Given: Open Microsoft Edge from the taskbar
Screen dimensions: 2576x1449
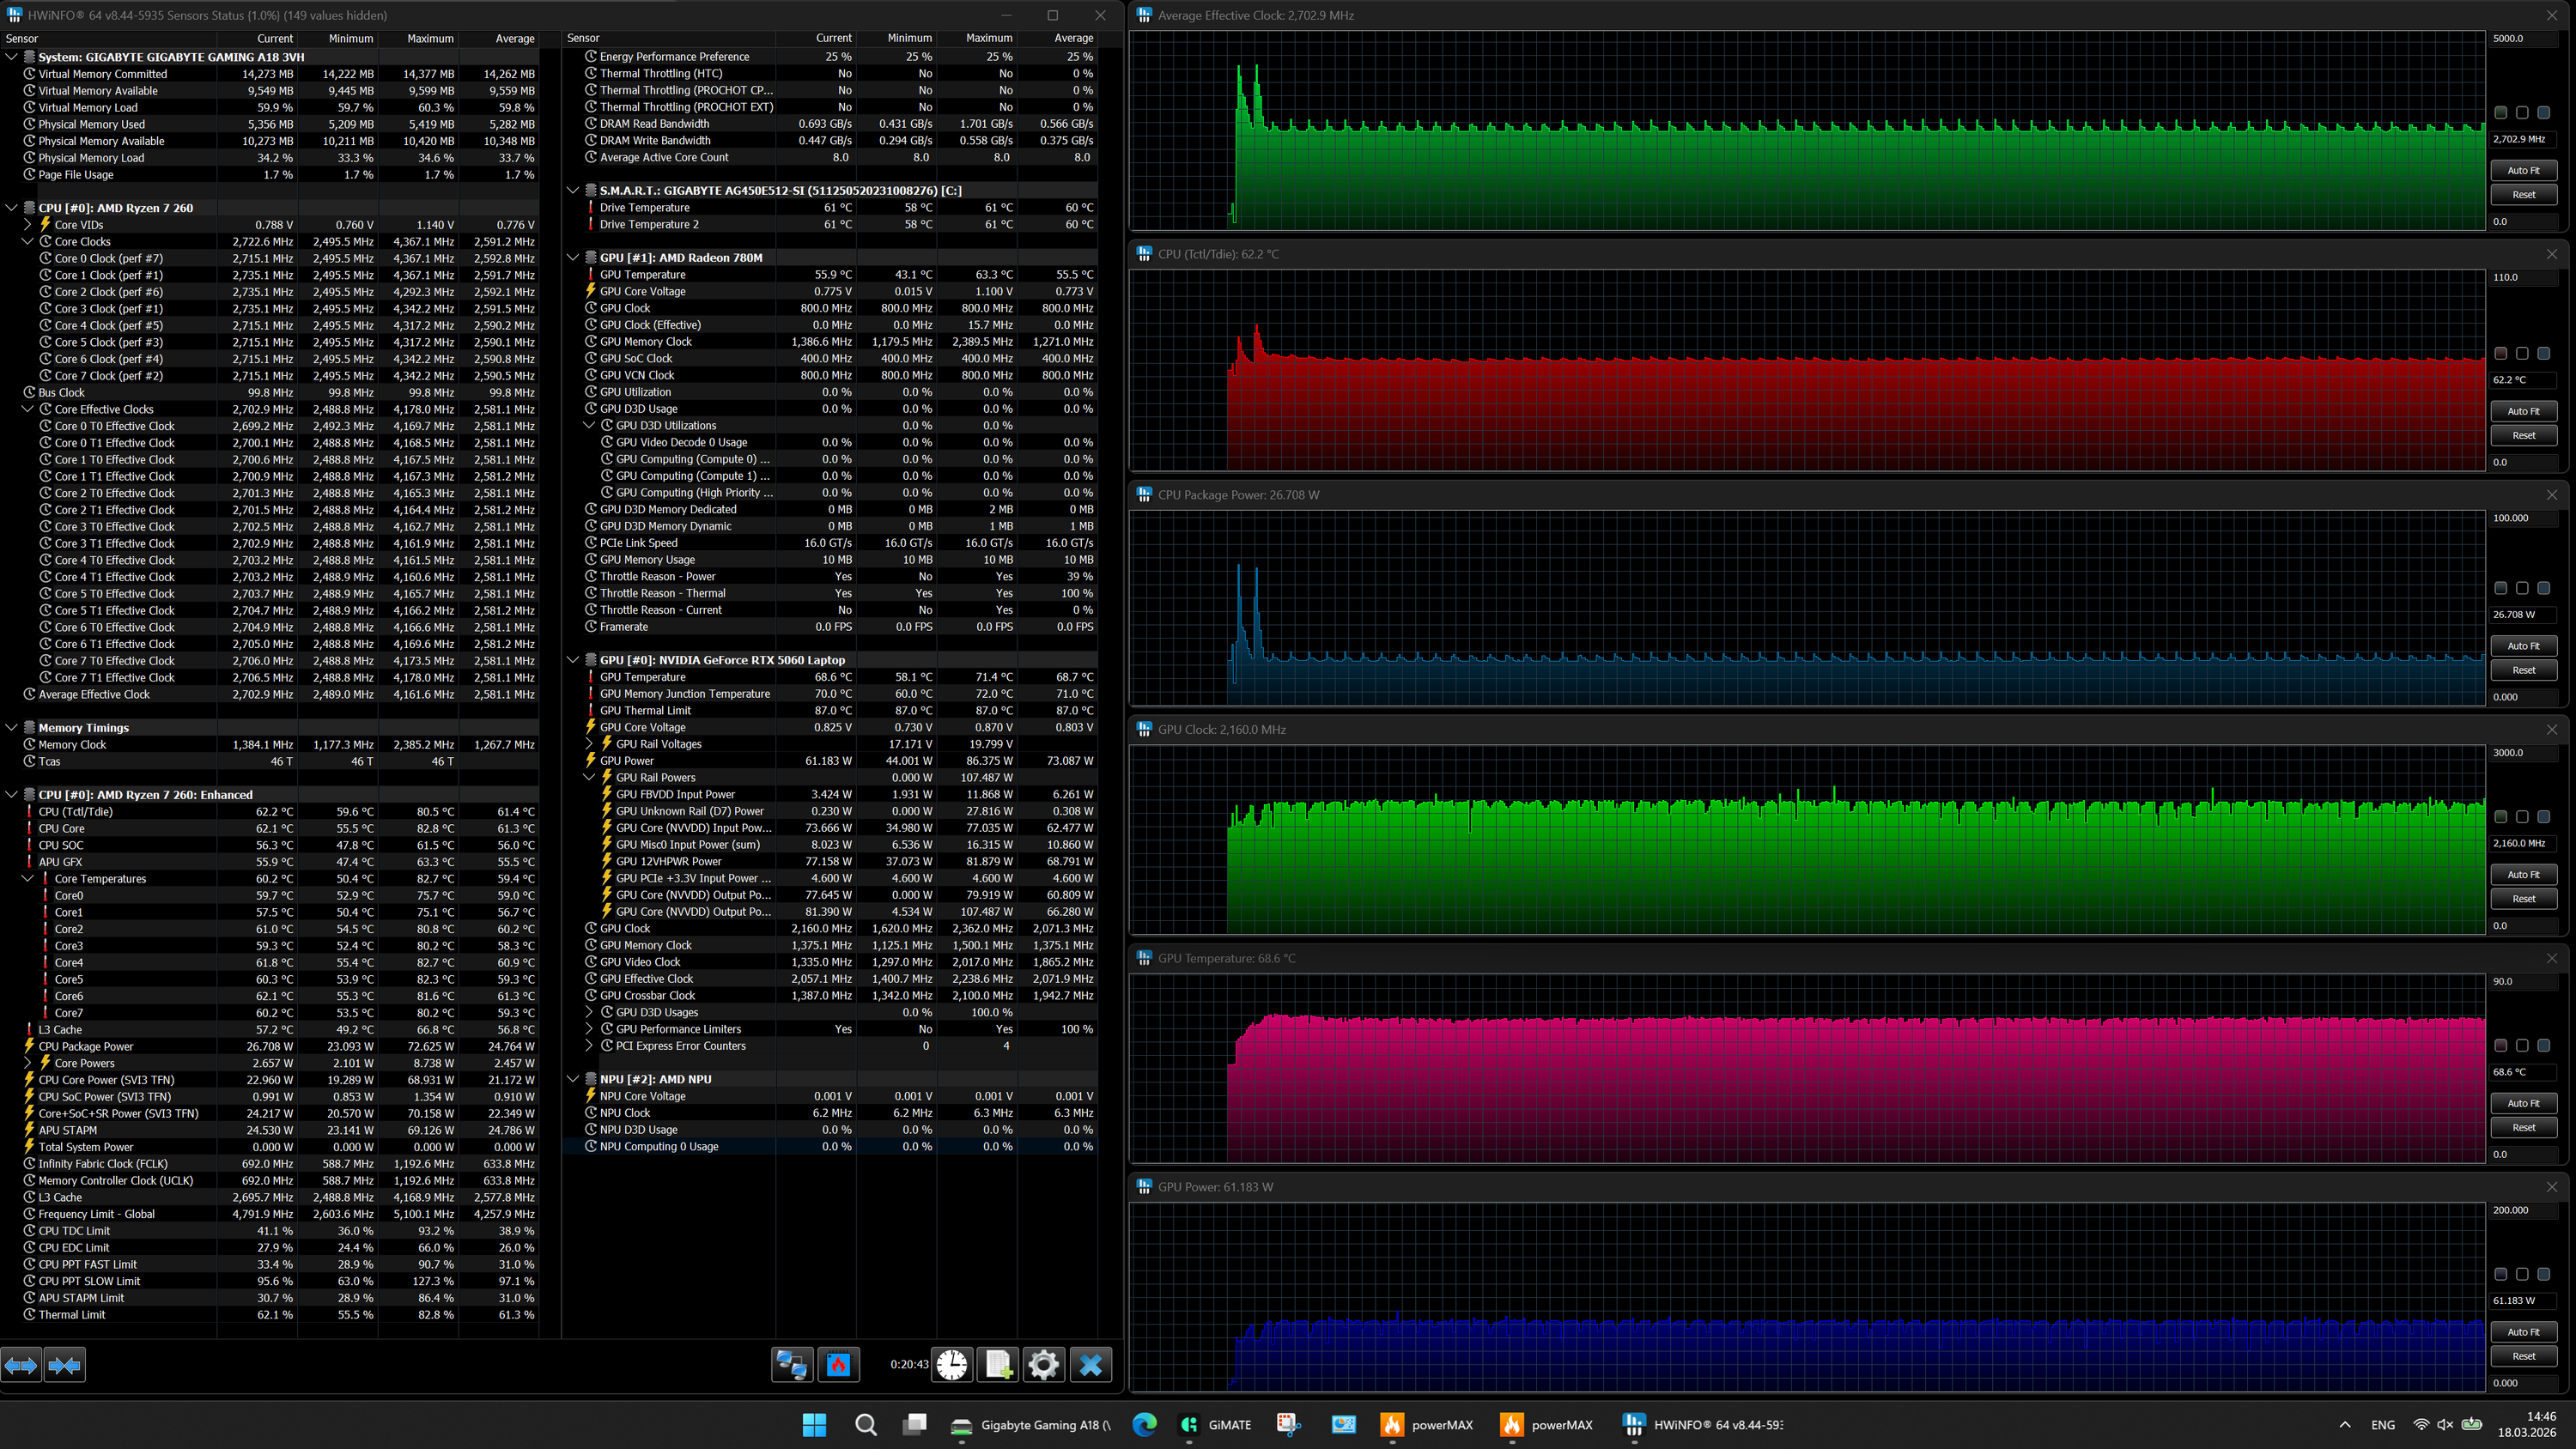Looking at the screenshot, I should coord(1144,1425).
